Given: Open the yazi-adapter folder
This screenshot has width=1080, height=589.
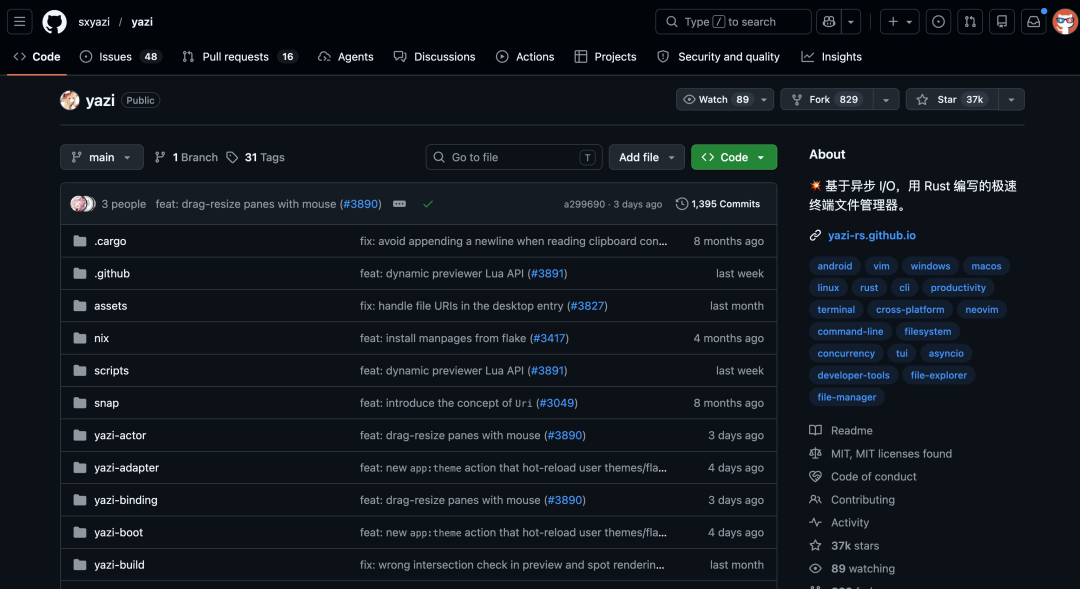Looking at the screenshot, I should click(126, 468).
